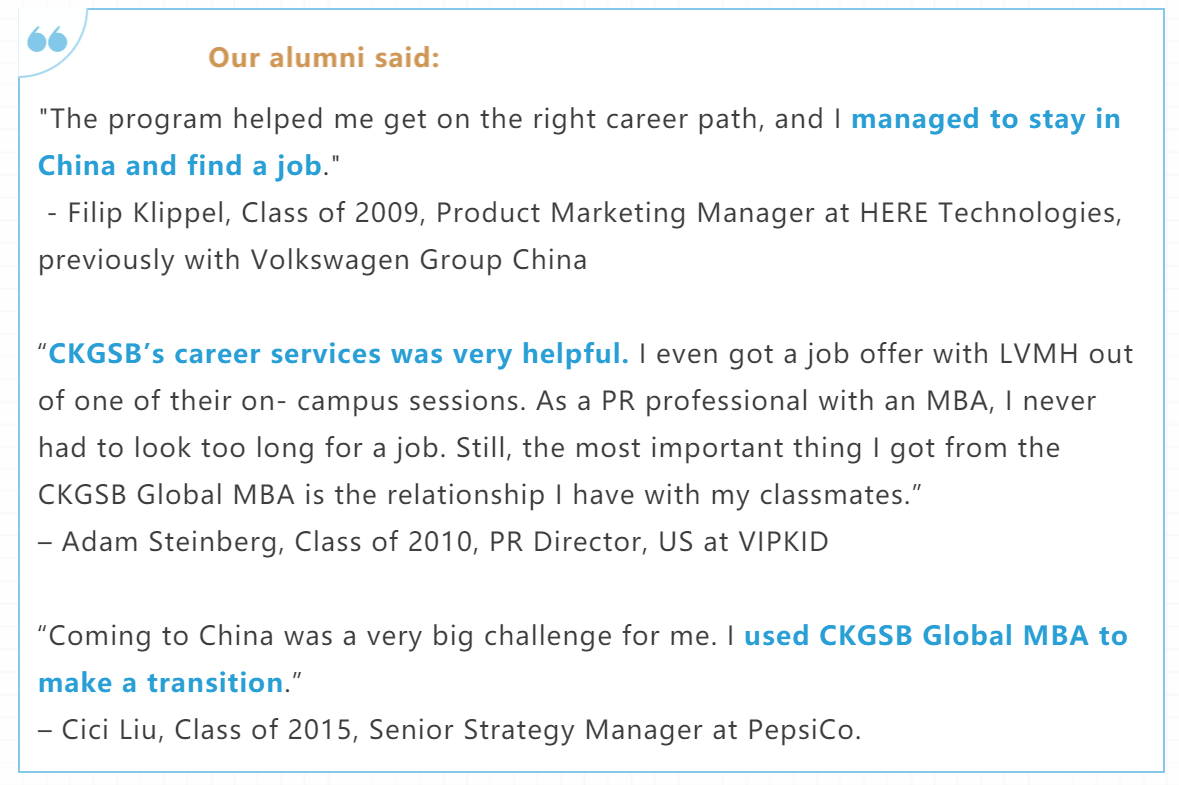Screen dimensions: 1179x785
Task: Click the blue quotation mark icon
Action: (x=47, y=41)
